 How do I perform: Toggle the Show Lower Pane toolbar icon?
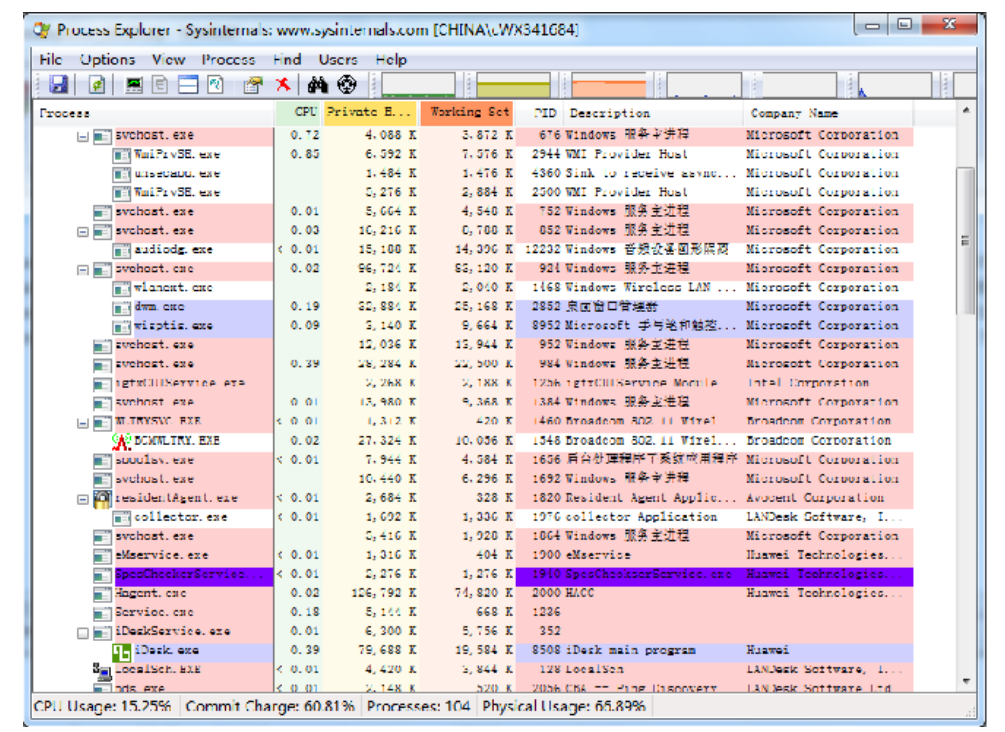[x=188, y=85]
